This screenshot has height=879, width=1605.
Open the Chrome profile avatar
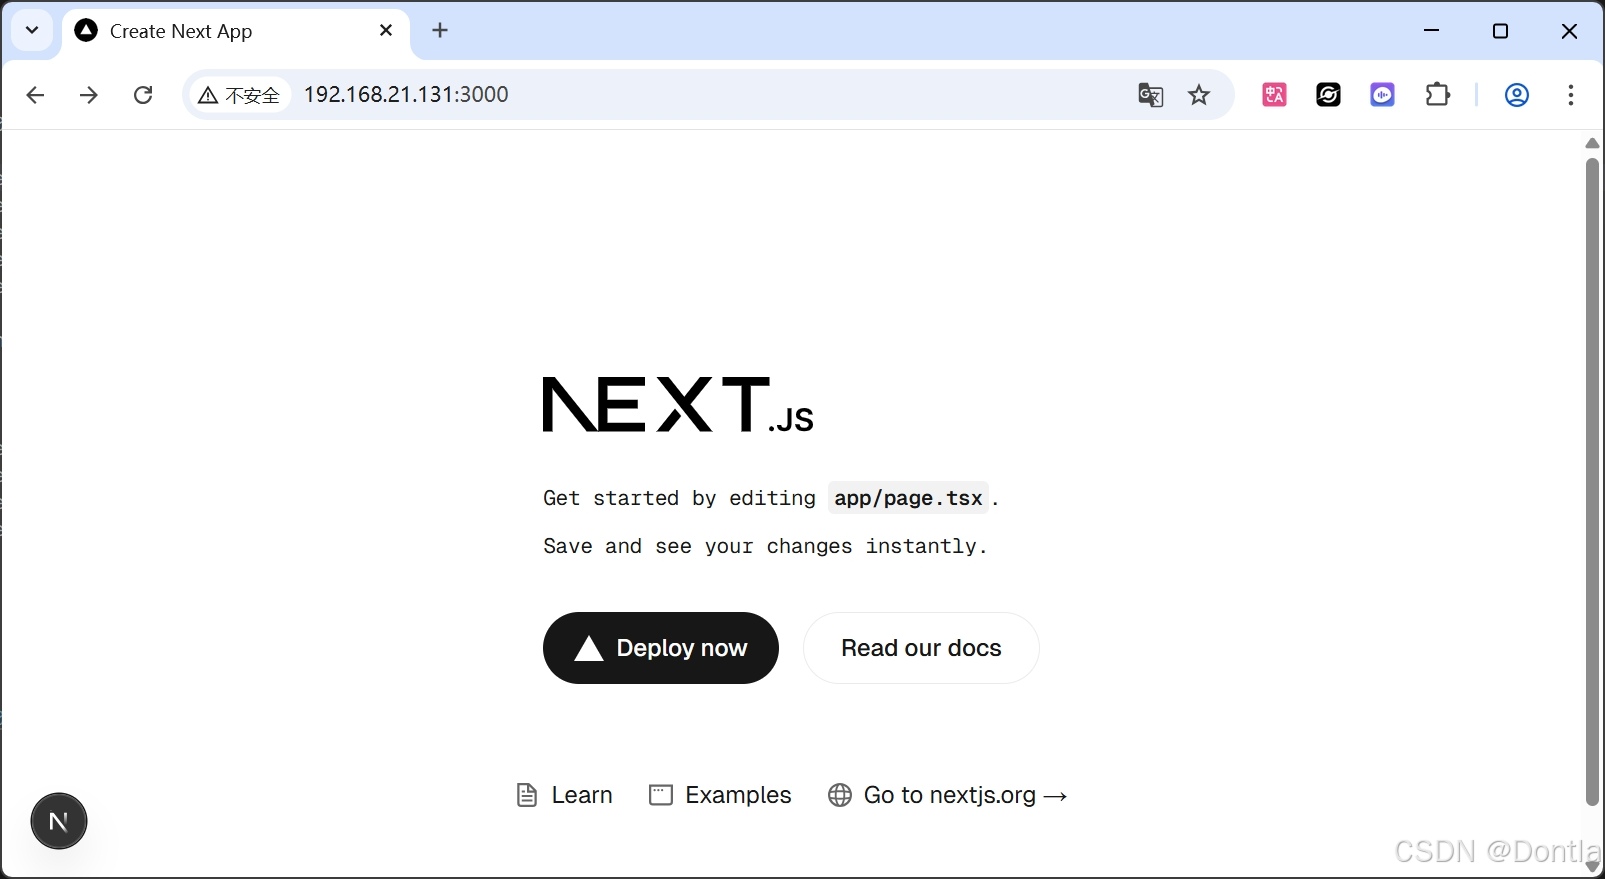point(1517,95)
